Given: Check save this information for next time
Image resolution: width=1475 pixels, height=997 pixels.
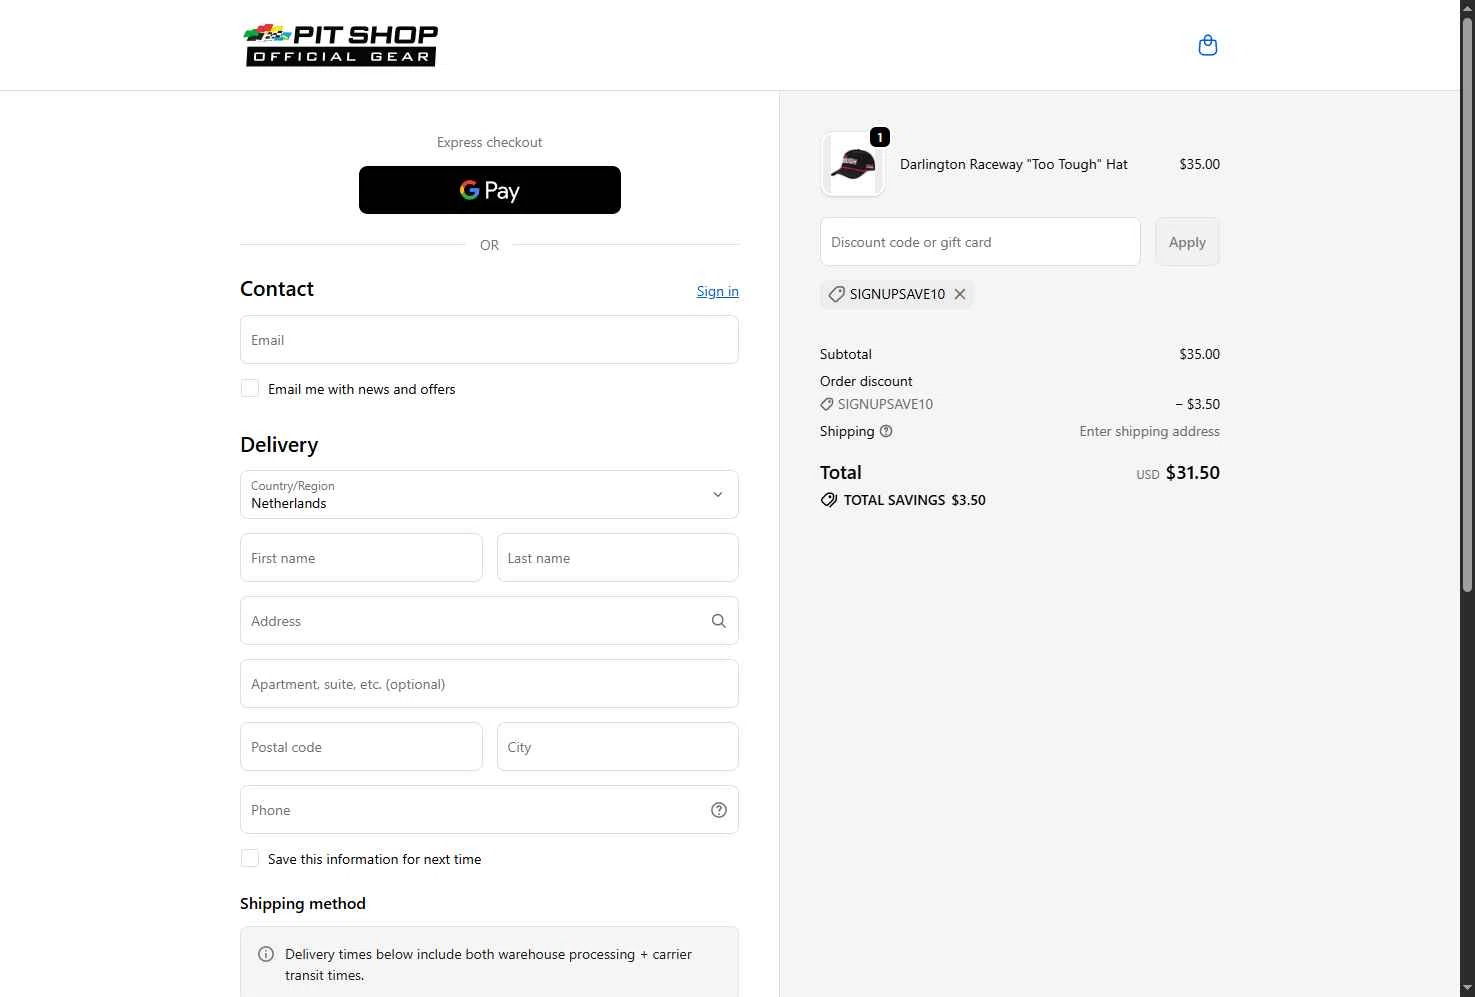Looking at the screenshot, I should tap(250, 858).
